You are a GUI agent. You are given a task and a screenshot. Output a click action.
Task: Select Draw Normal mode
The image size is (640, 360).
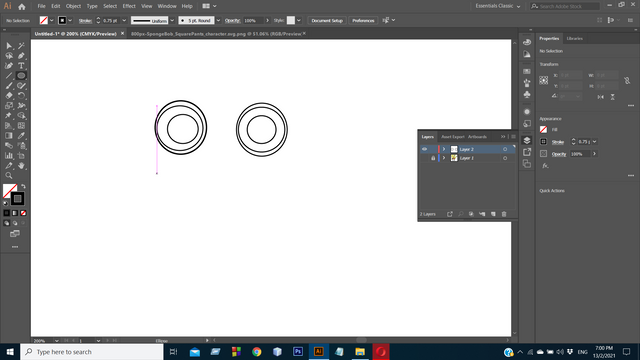(x=7, y=223)
